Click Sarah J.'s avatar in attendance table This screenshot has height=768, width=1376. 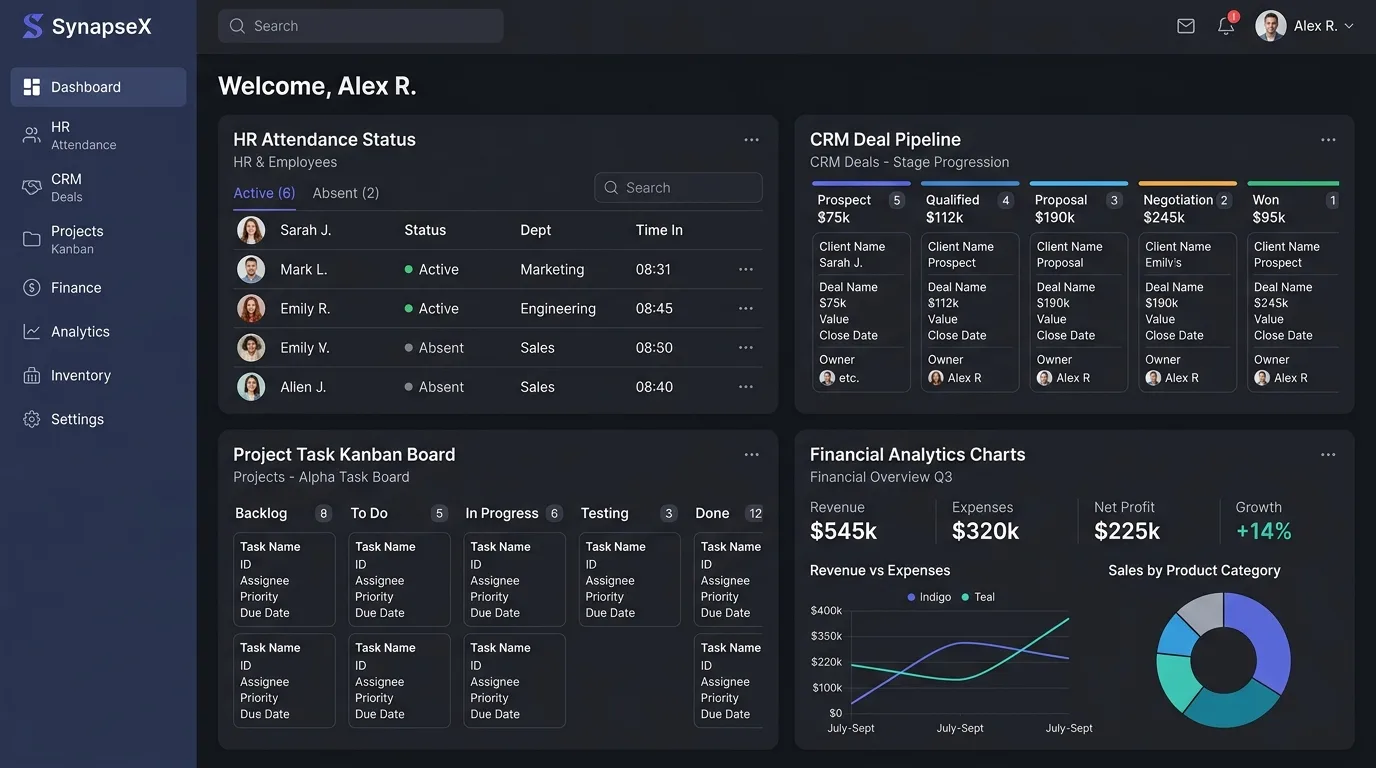(x=251, y=230)
